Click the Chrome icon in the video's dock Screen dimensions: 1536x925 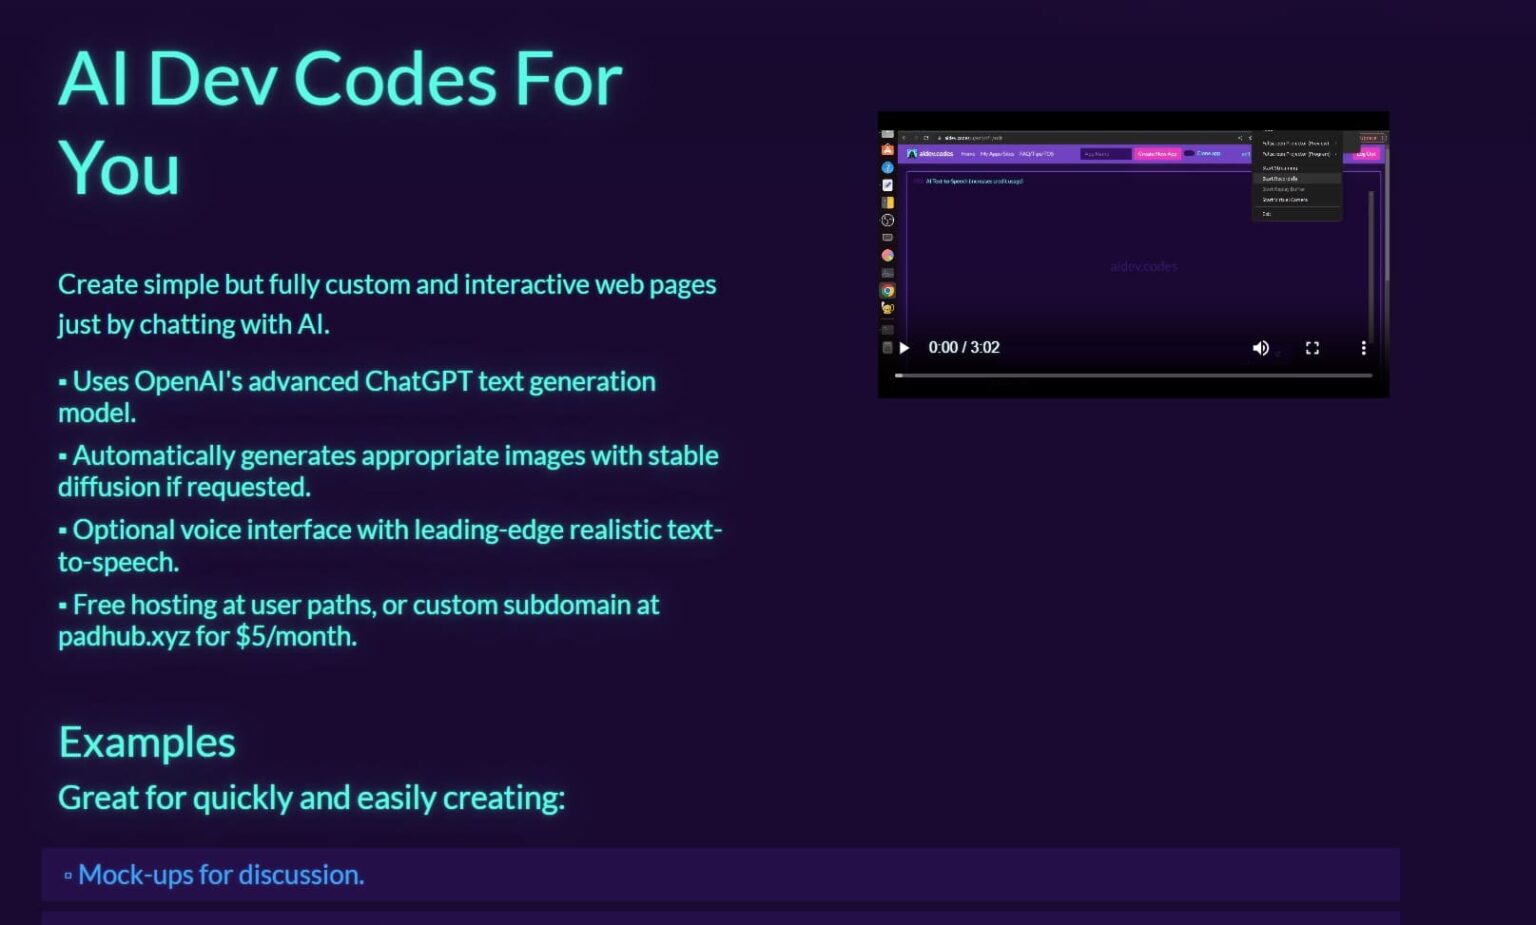[887, 291]
